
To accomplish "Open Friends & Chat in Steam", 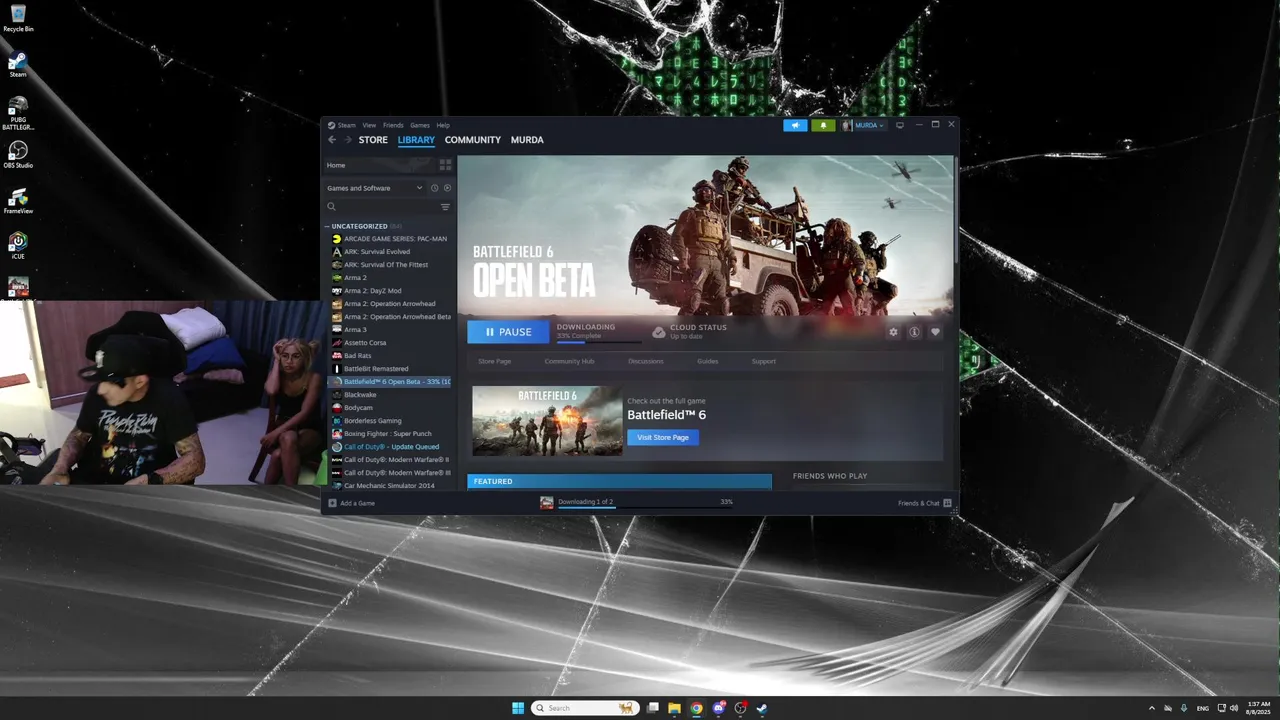I will click(x=924, y=503).
